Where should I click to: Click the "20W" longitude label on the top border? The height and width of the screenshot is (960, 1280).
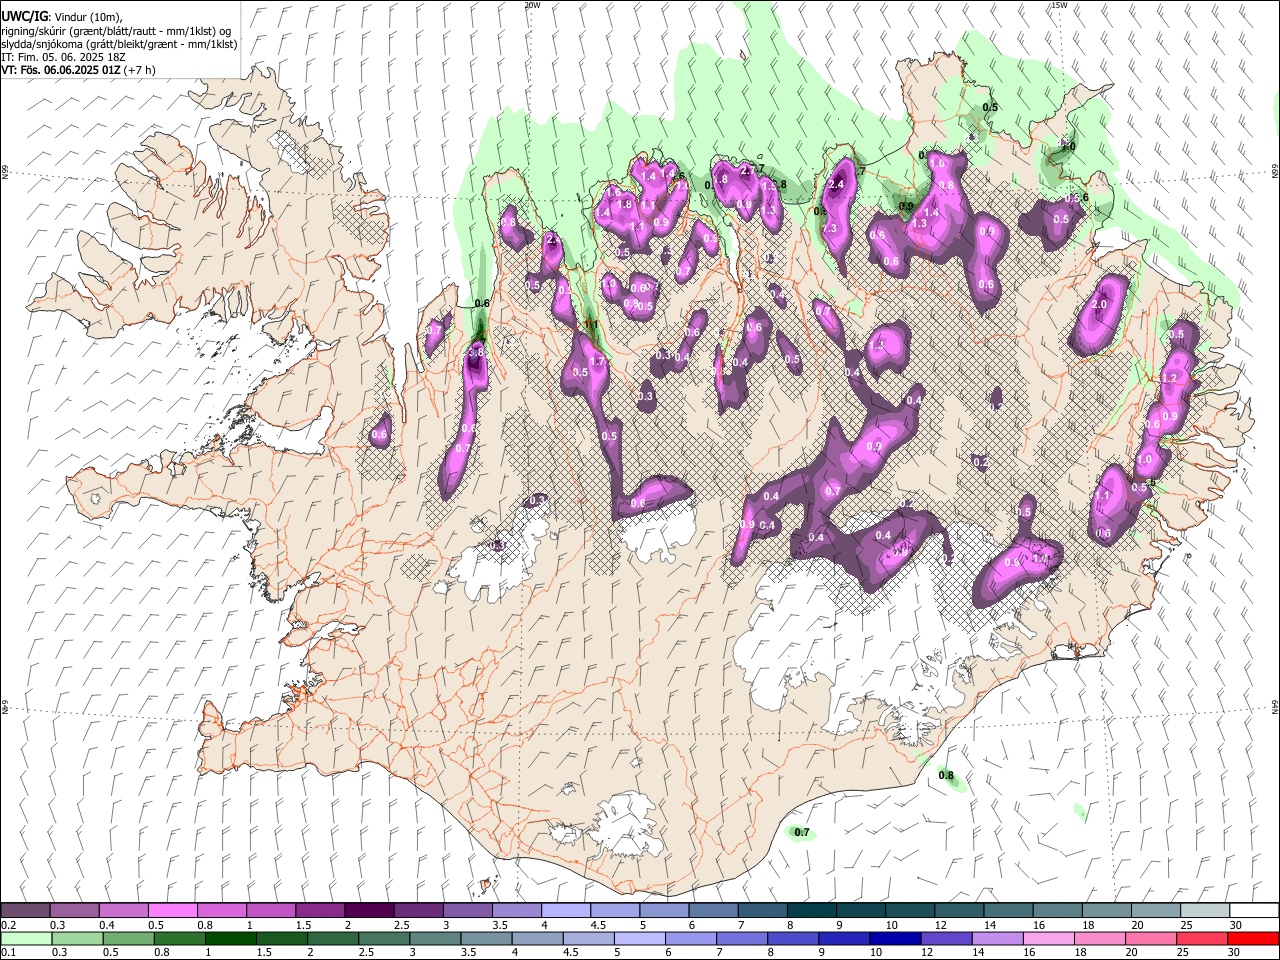pos(532,5)
